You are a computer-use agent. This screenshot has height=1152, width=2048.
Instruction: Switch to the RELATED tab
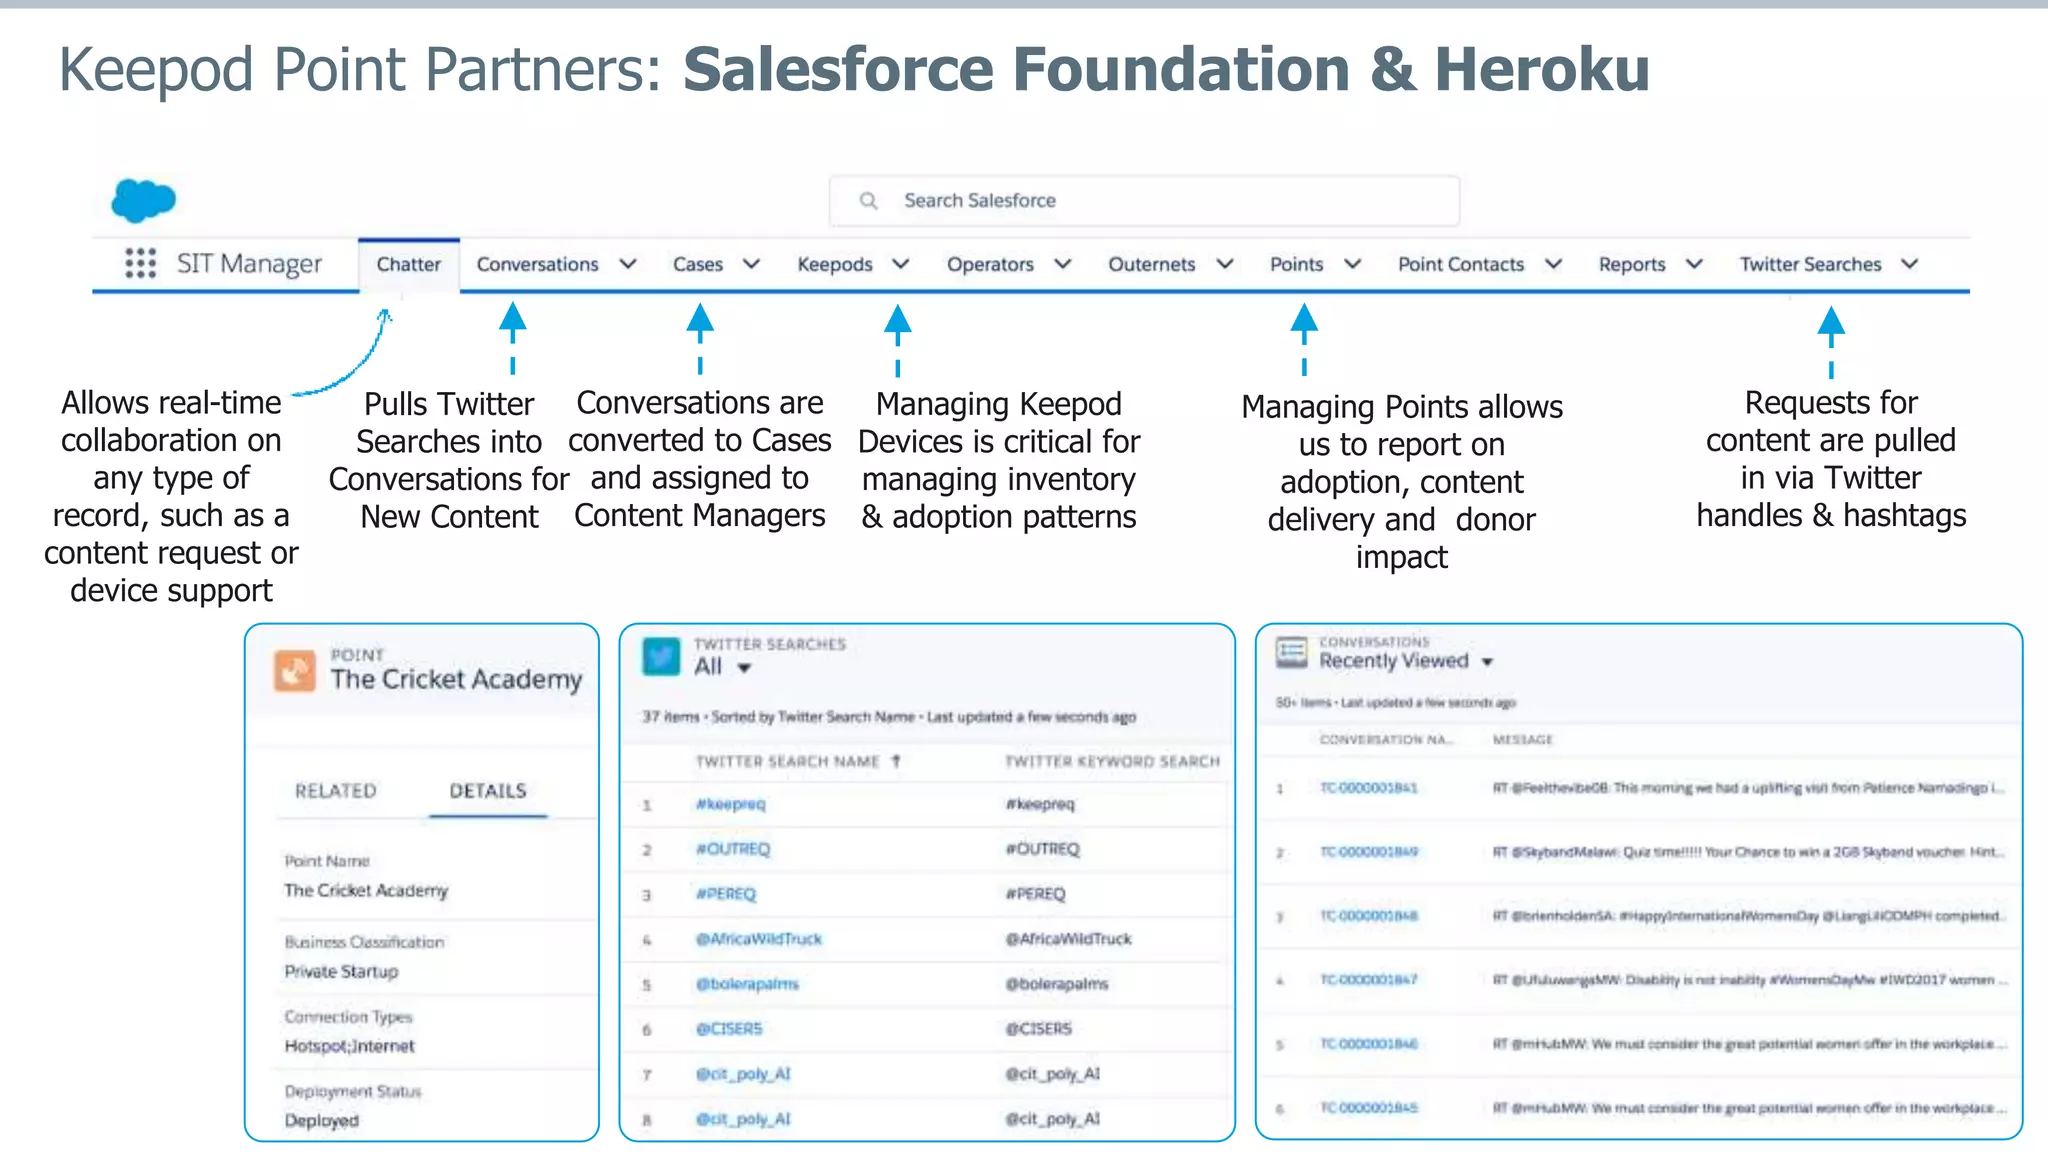pos(336,791)
